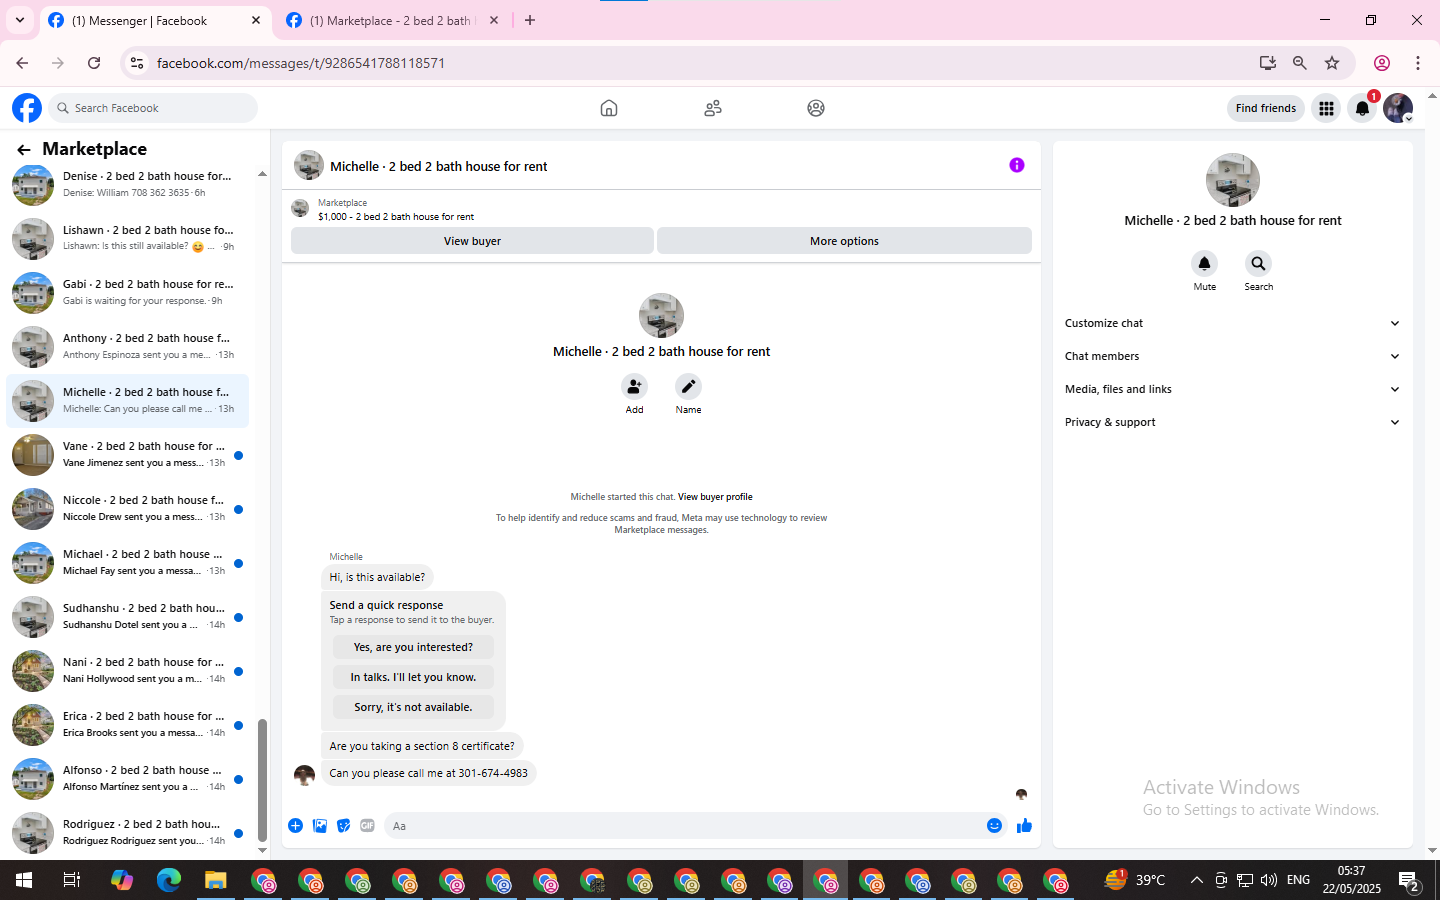Click the chat list scroll-up arrow
This screenshot has width=1440, height=900.
[x=262, y=174]
